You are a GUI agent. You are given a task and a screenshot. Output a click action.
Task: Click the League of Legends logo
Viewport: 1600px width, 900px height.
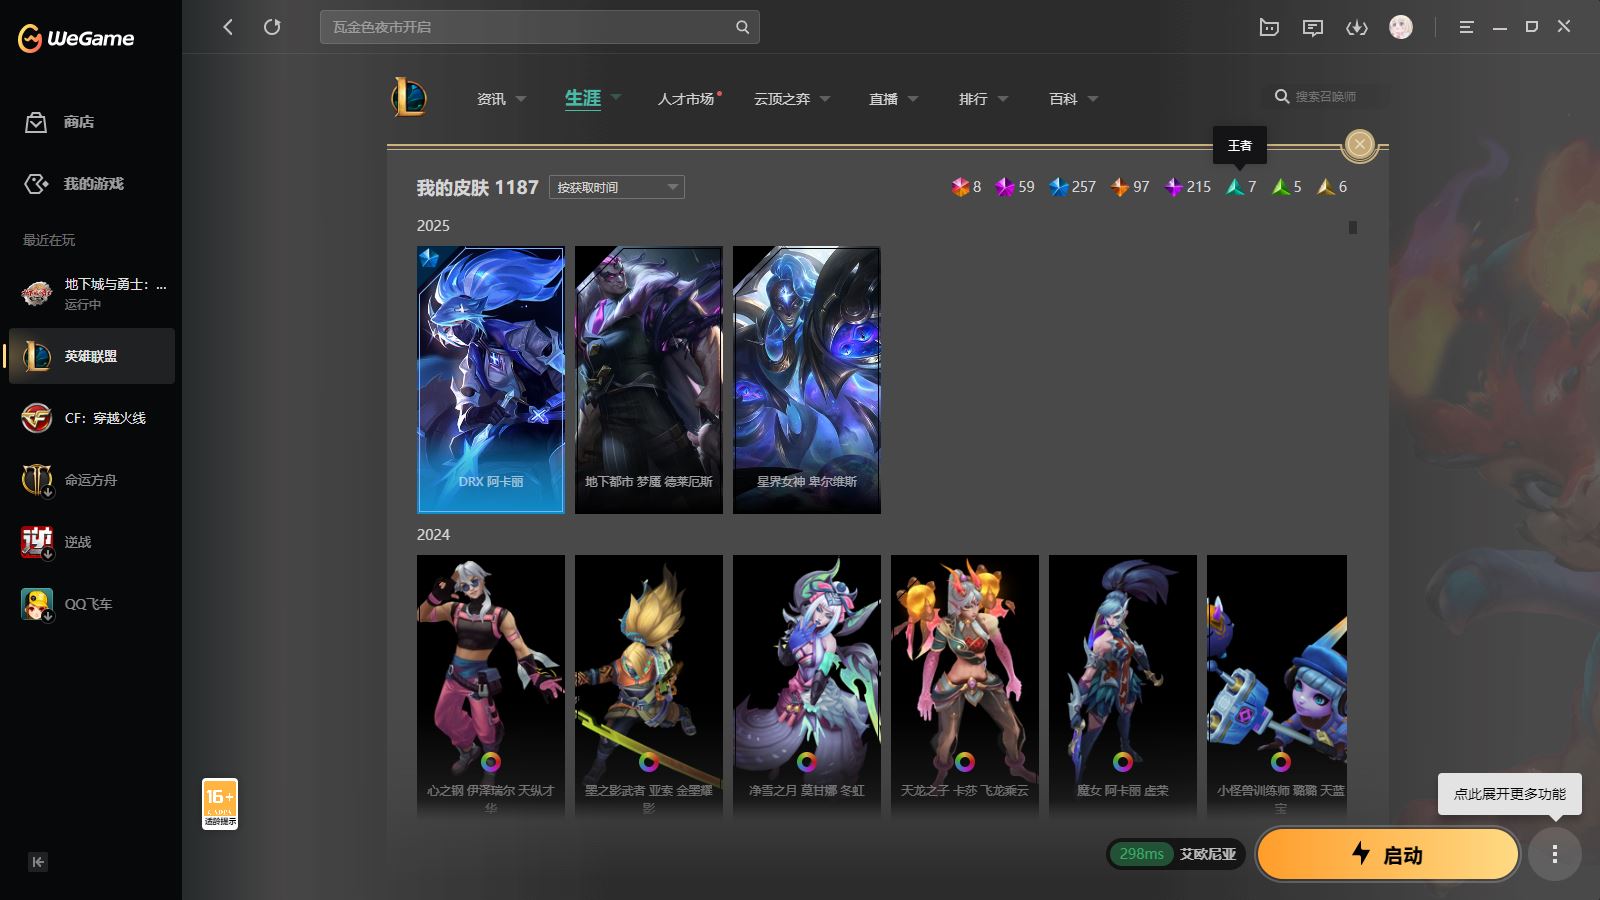(x=409, y=98)
